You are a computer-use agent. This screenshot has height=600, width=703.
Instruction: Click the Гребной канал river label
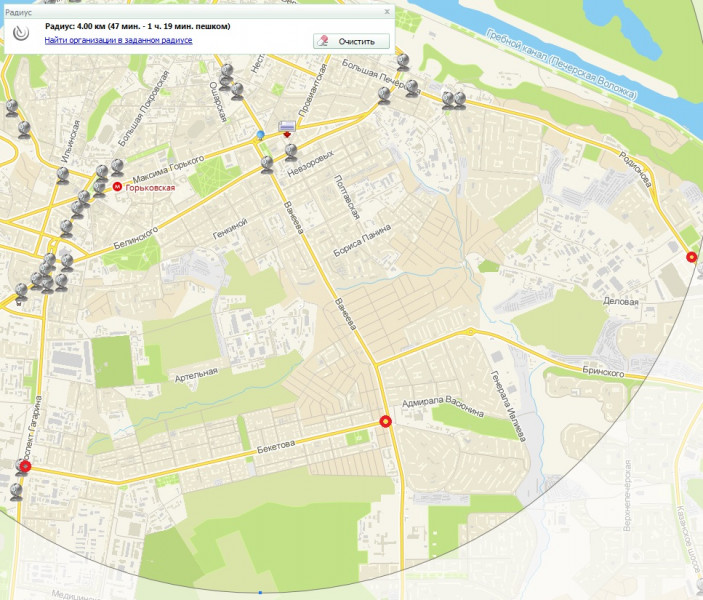(x=561, y=64)
